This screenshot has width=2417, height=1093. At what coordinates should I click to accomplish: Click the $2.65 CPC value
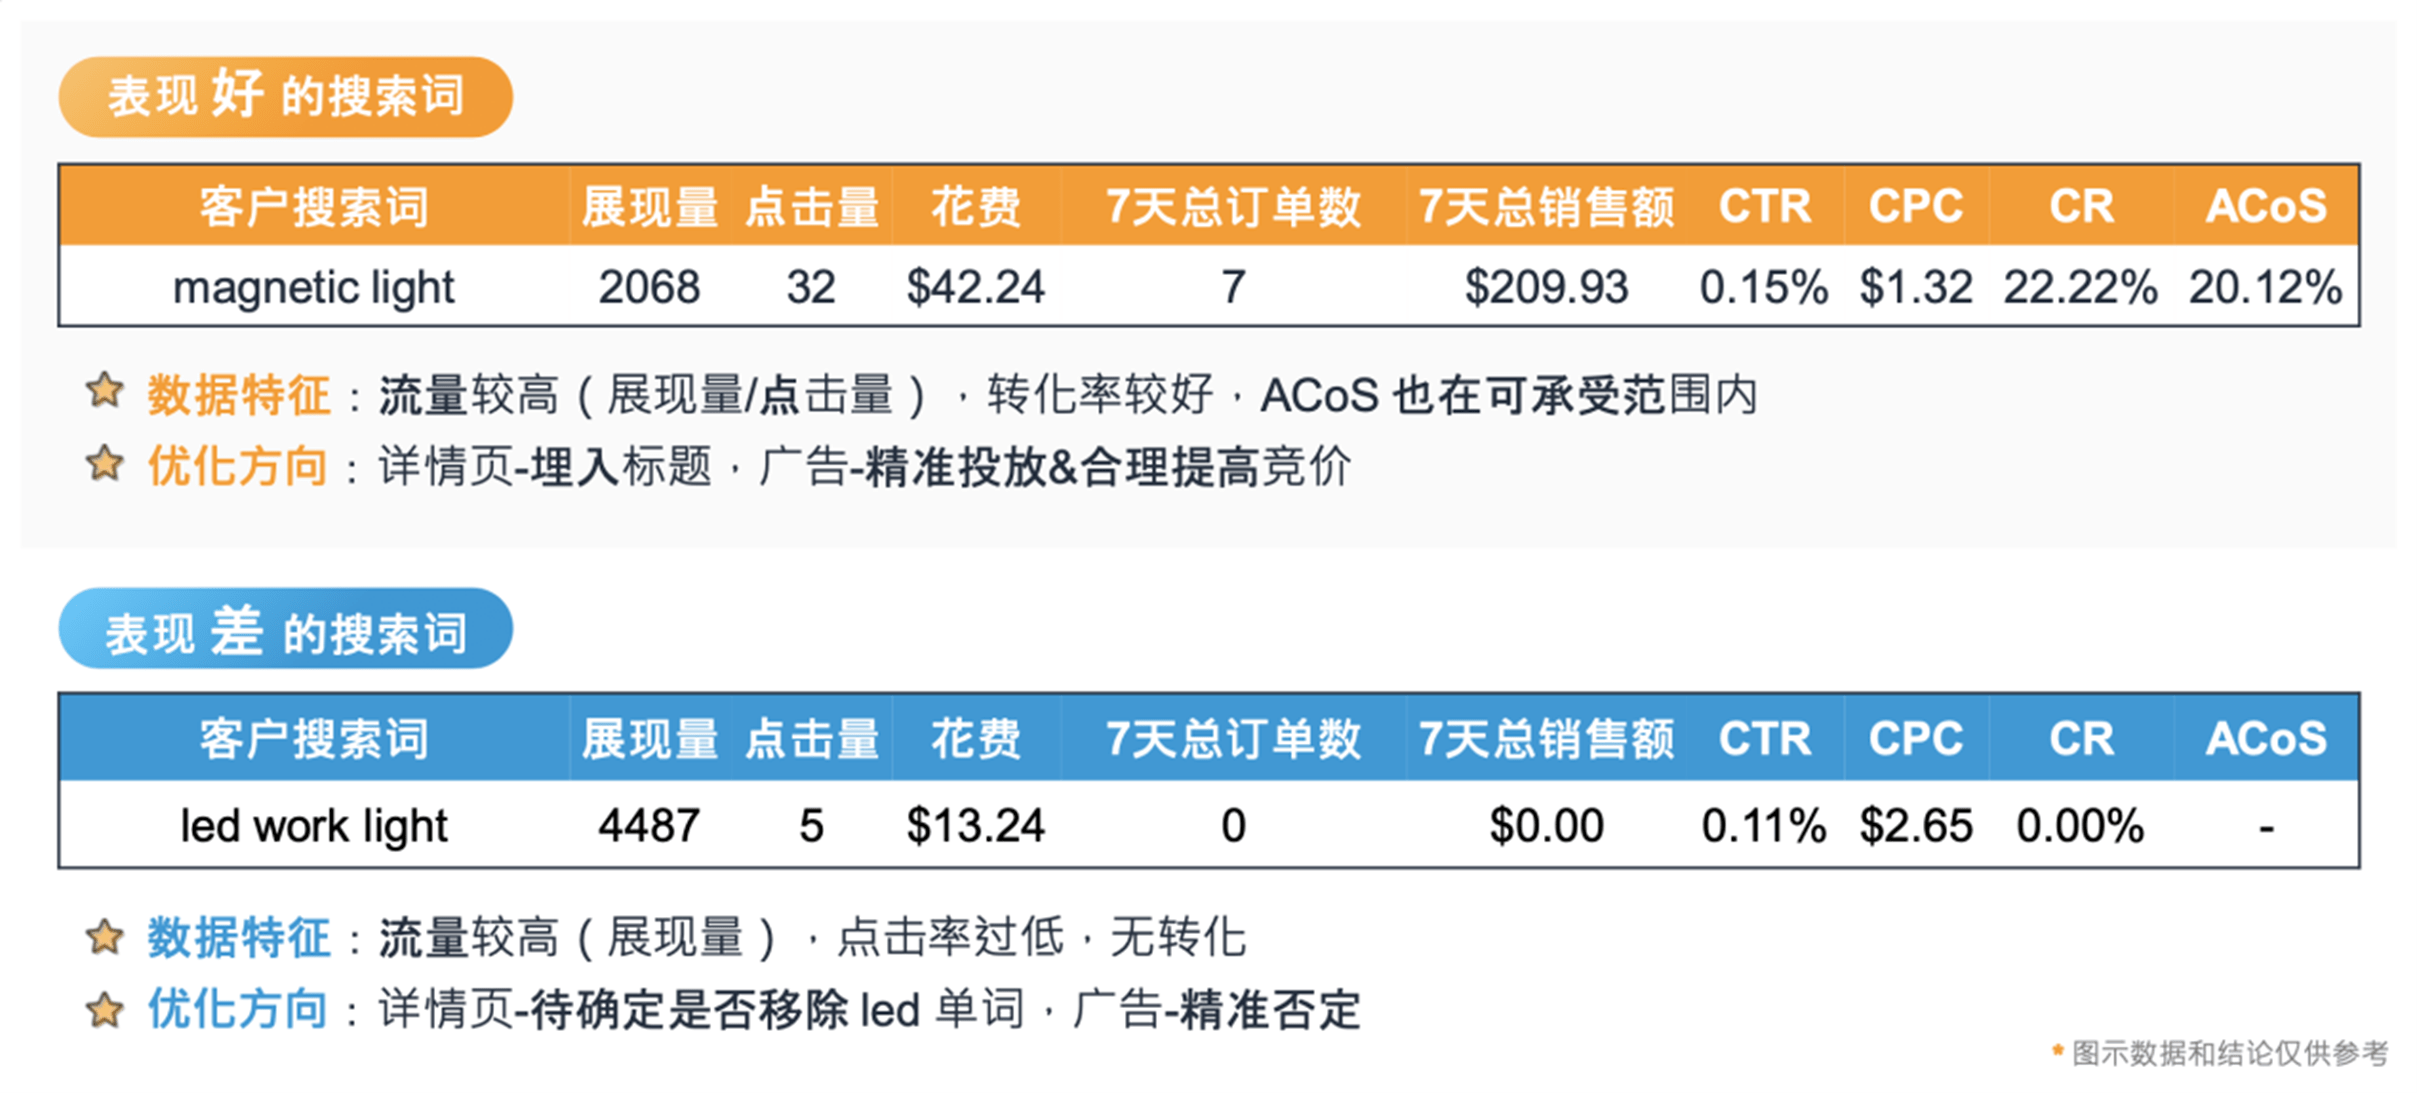(1916, 826)
